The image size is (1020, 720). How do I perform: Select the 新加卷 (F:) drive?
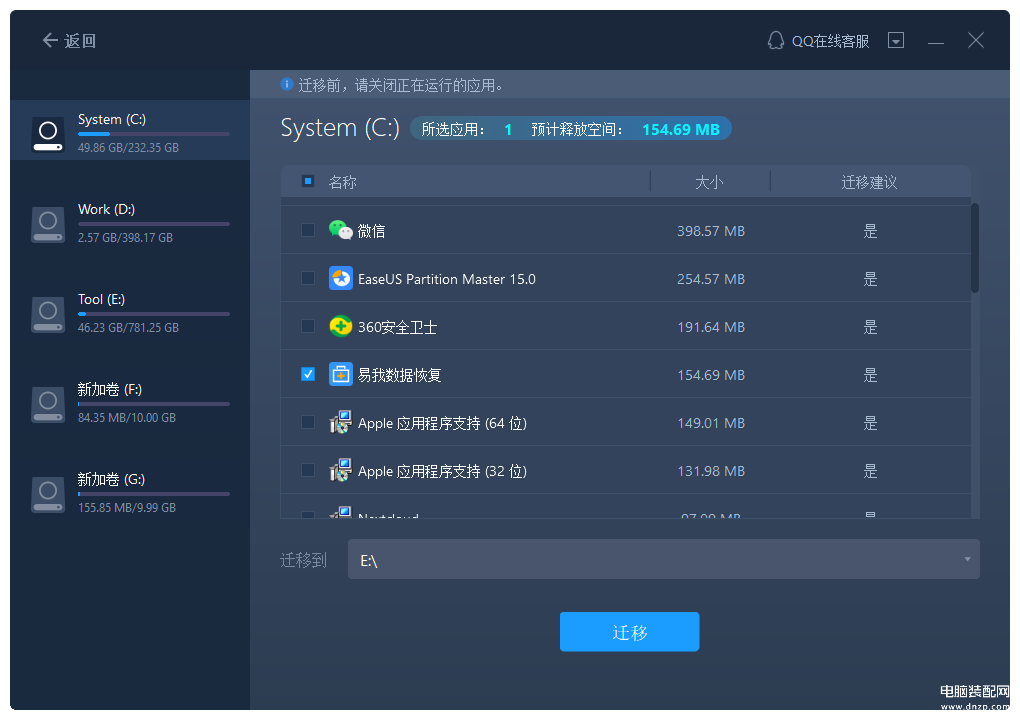[130, 403]
